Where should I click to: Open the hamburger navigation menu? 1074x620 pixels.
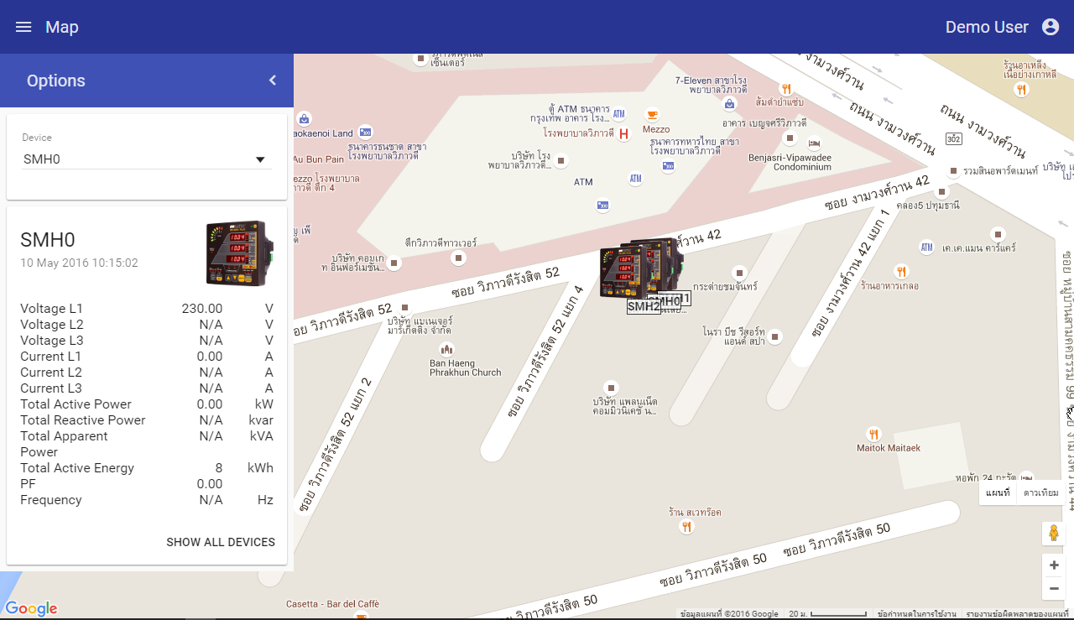pos(23,27)
